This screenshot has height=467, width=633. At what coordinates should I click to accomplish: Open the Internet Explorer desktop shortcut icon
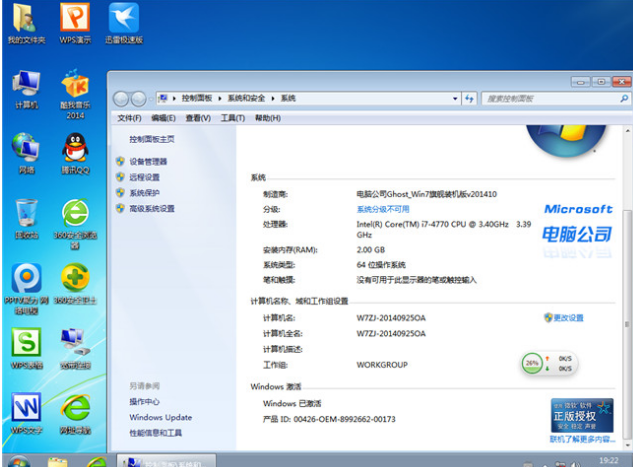[75, 413]
